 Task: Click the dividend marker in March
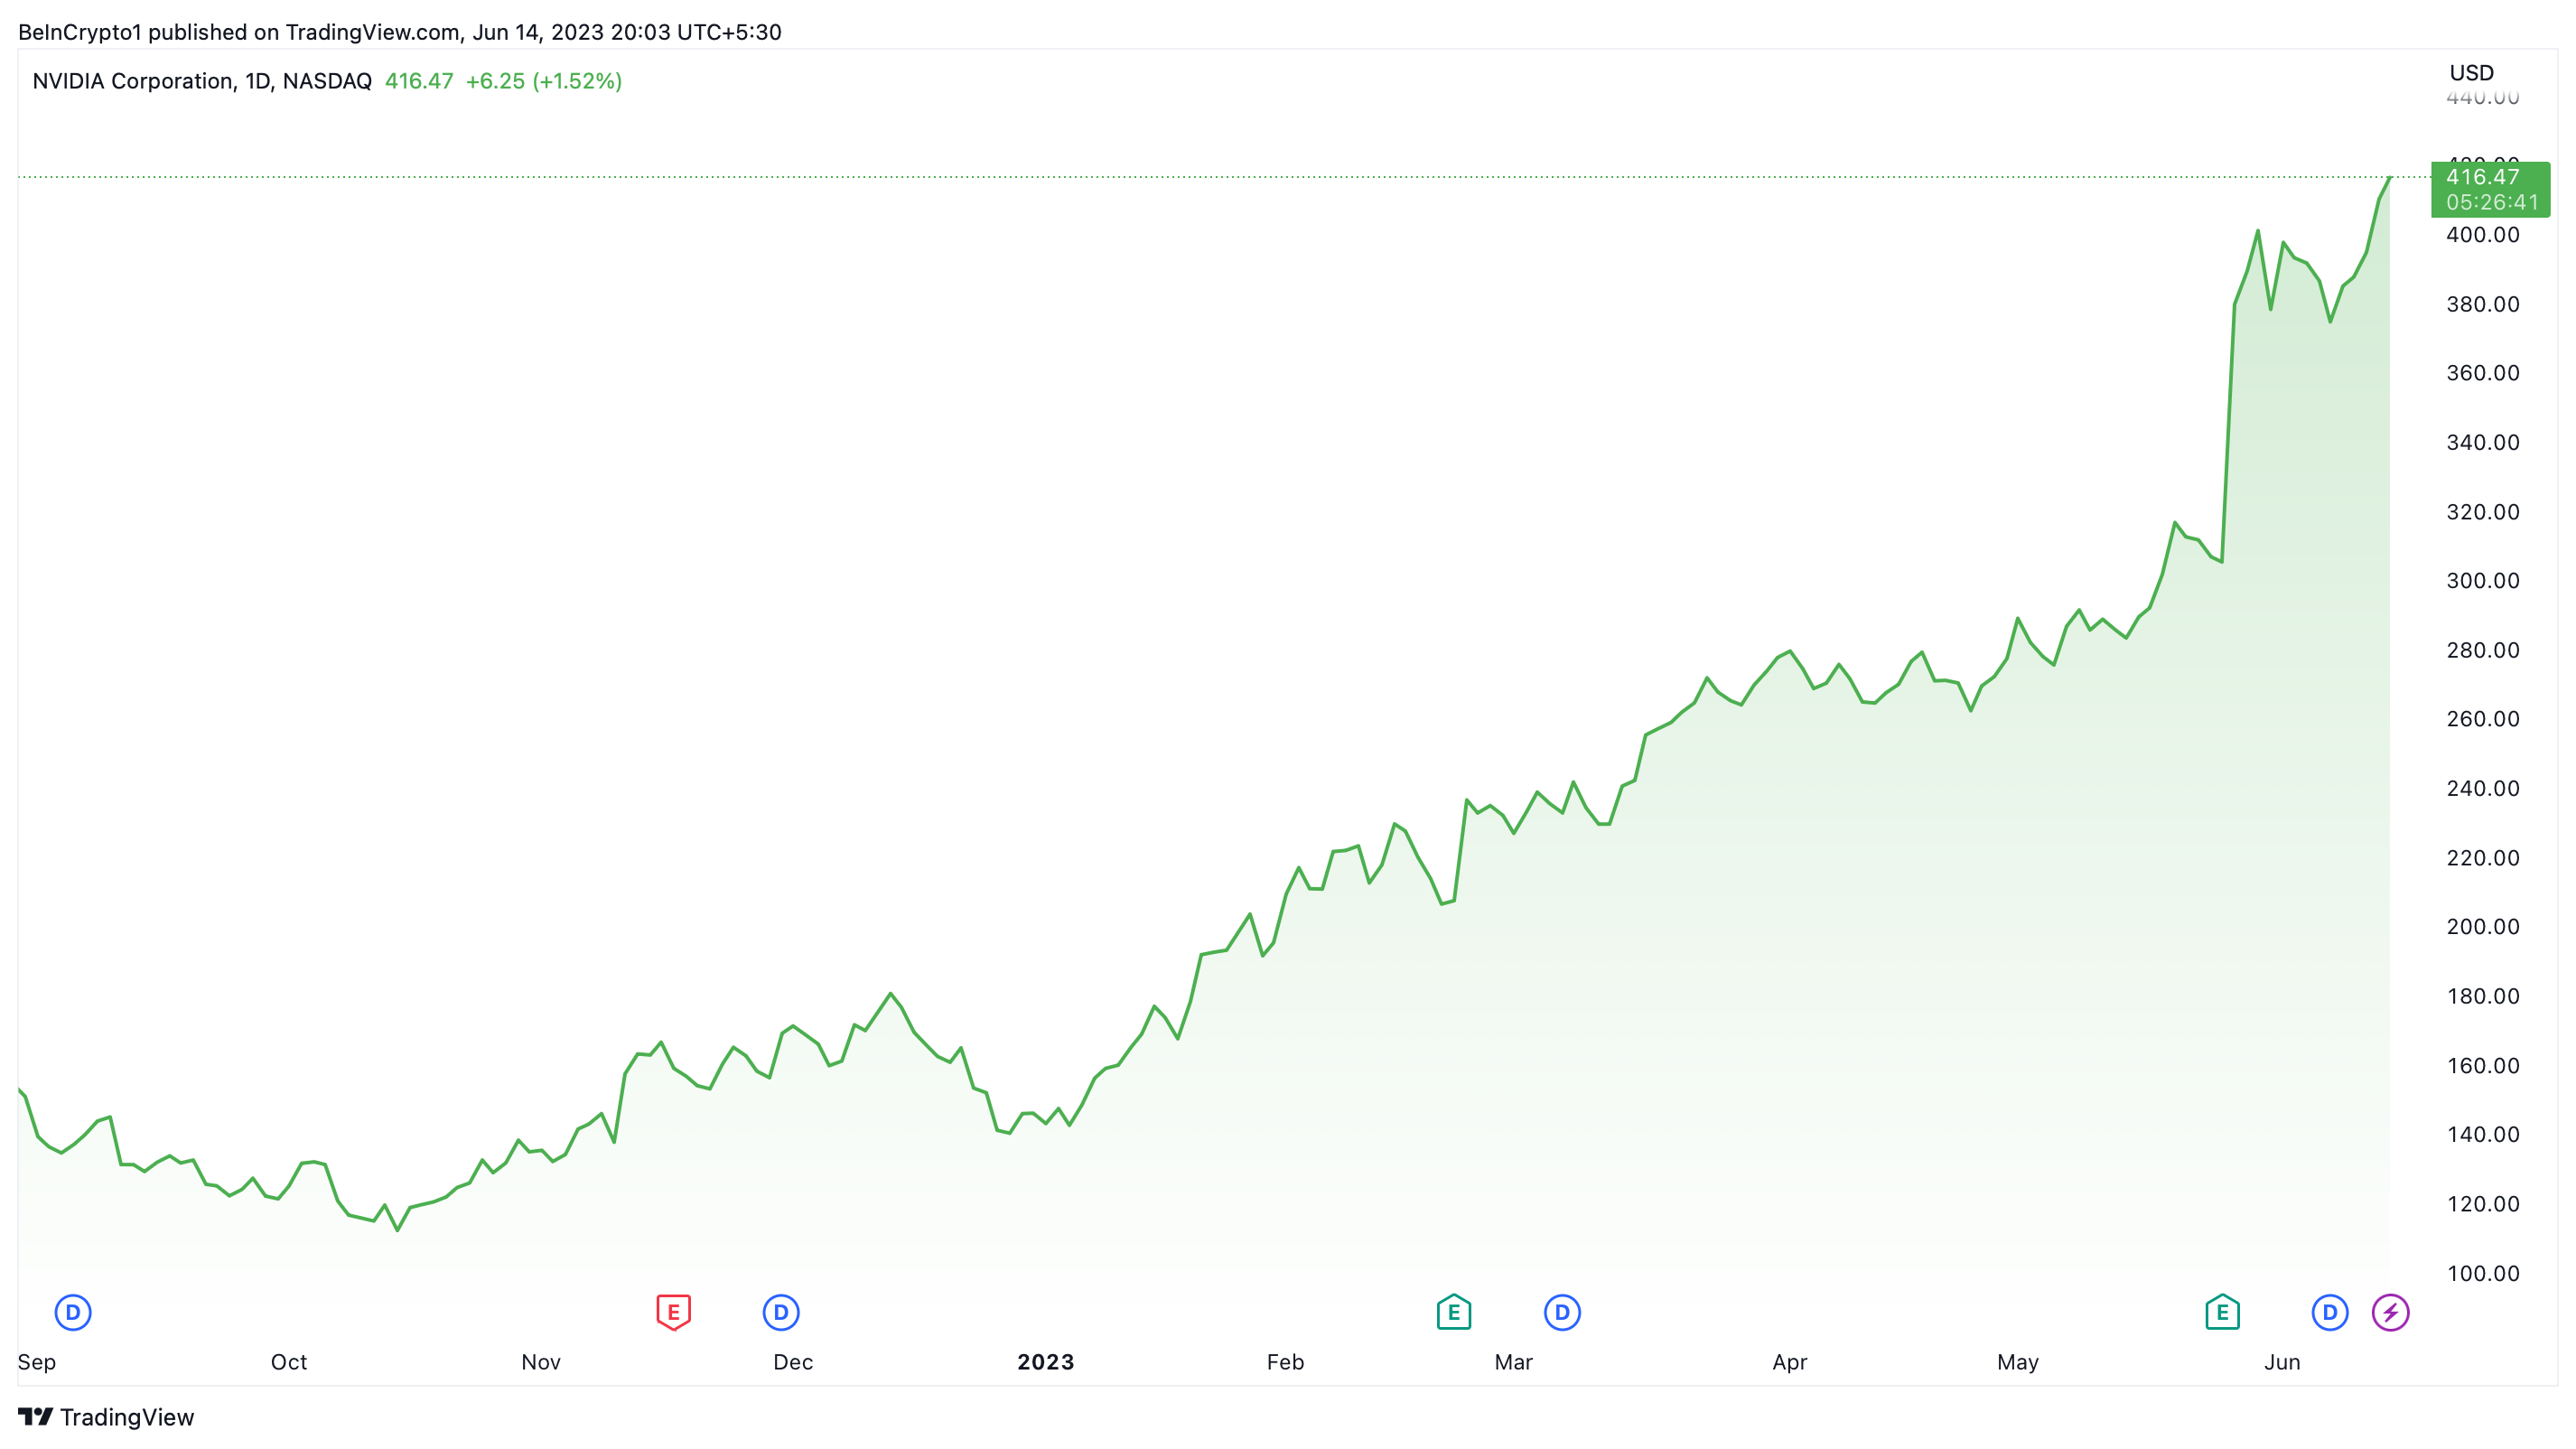(1562, 1312)
